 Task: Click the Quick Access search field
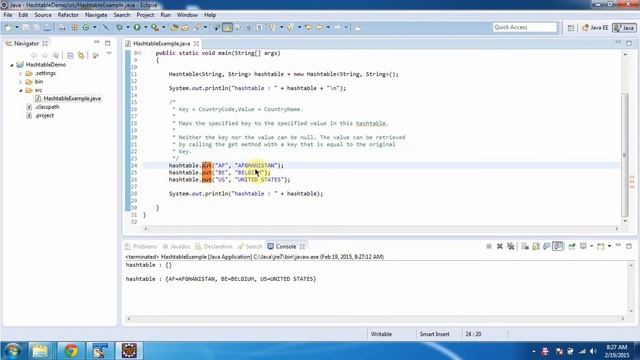tap(524, 27)
